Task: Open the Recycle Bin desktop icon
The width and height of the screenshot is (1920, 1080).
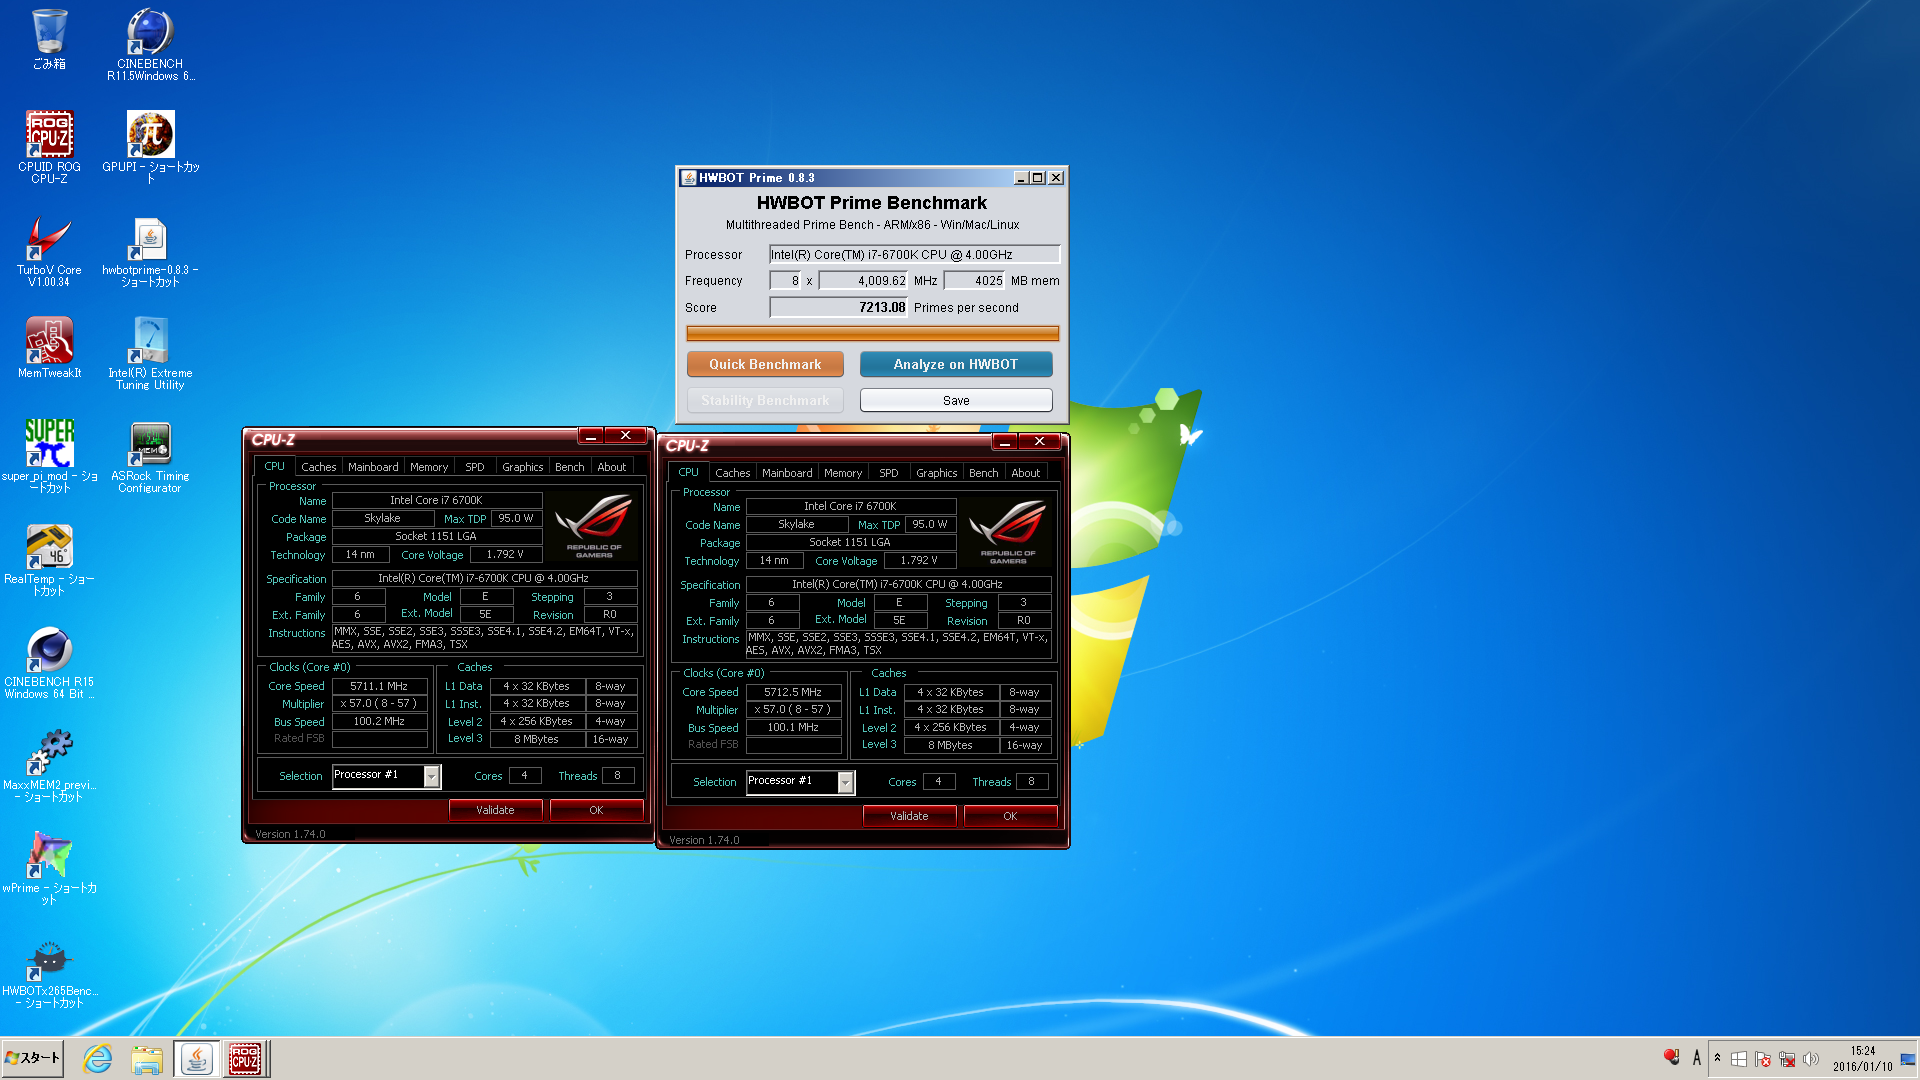Action: pos(49,40)
